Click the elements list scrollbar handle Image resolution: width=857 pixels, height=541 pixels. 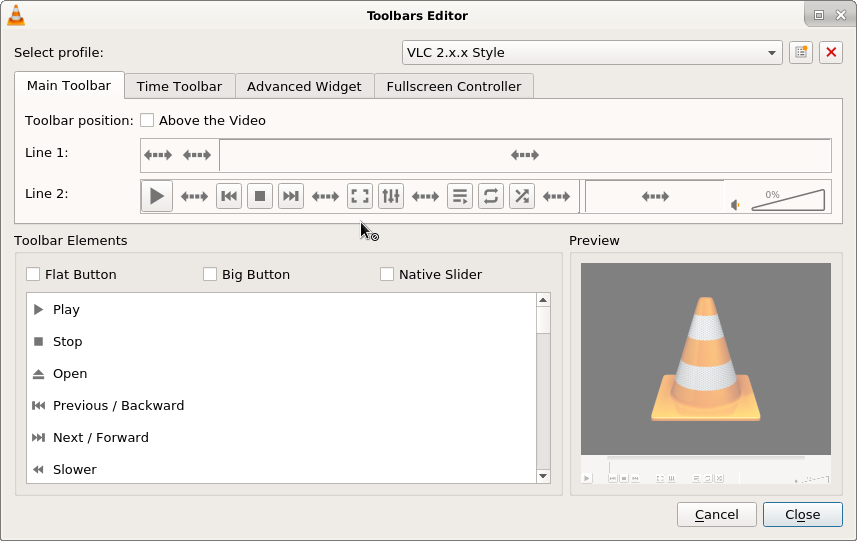click(543, 320)
